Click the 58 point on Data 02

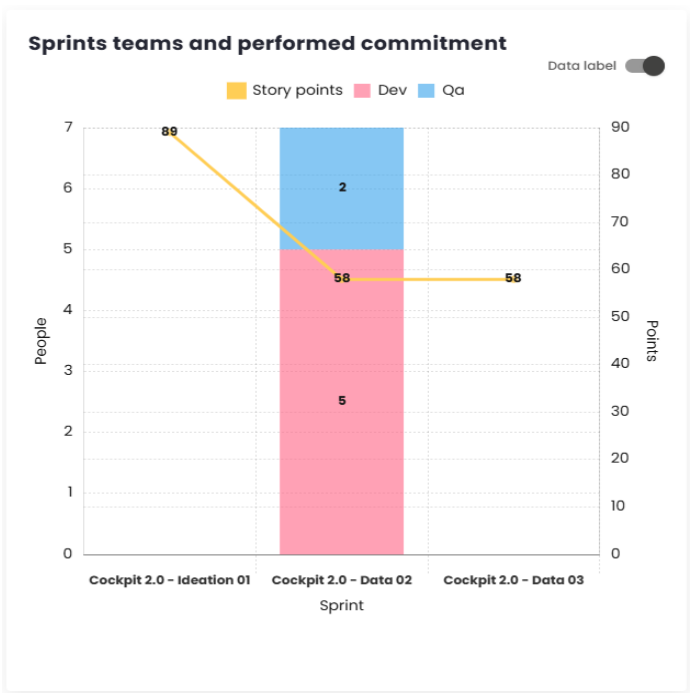pyautogui.click(x=342, y=278)
